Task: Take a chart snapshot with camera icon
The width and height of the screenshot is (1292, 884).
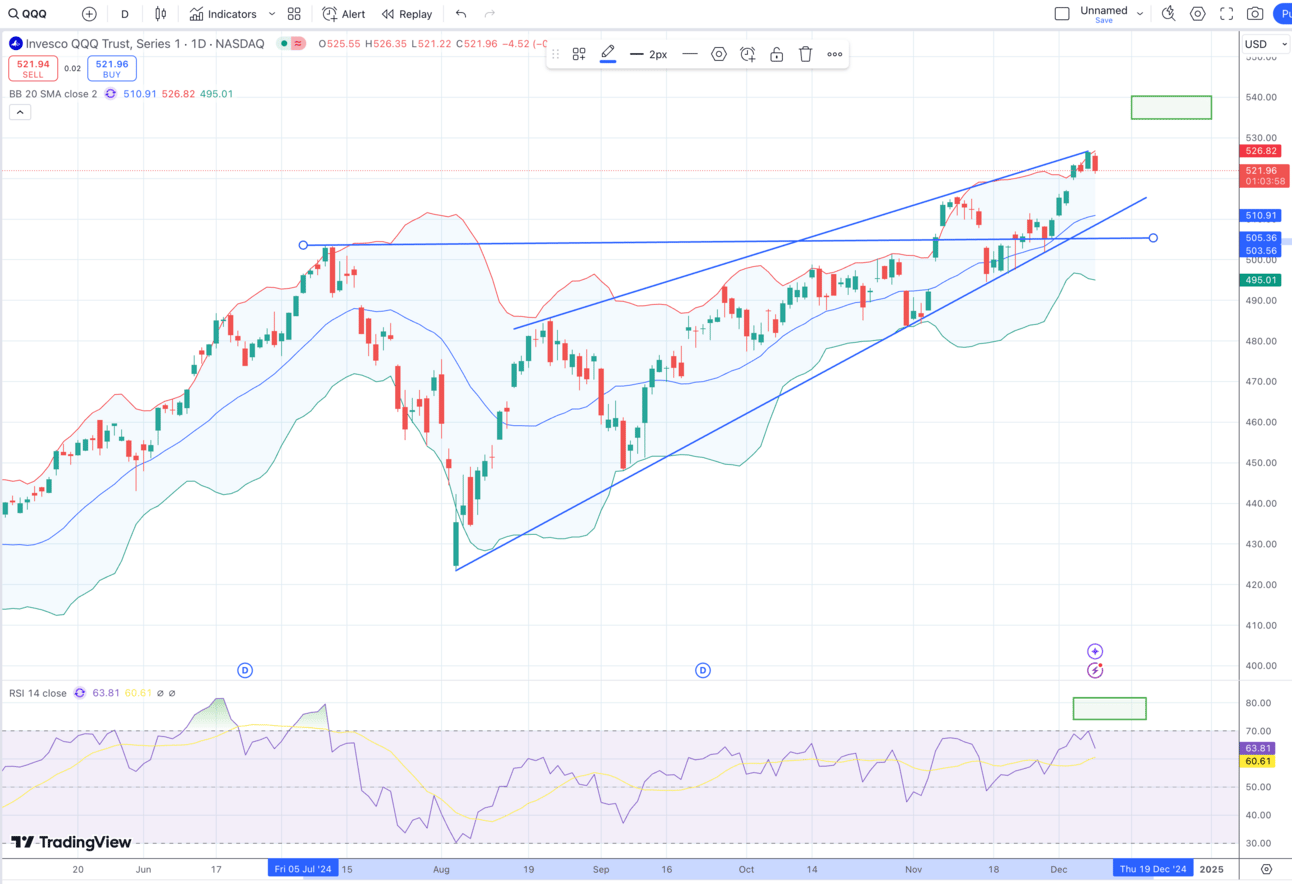Action: tap(1255, 14)
